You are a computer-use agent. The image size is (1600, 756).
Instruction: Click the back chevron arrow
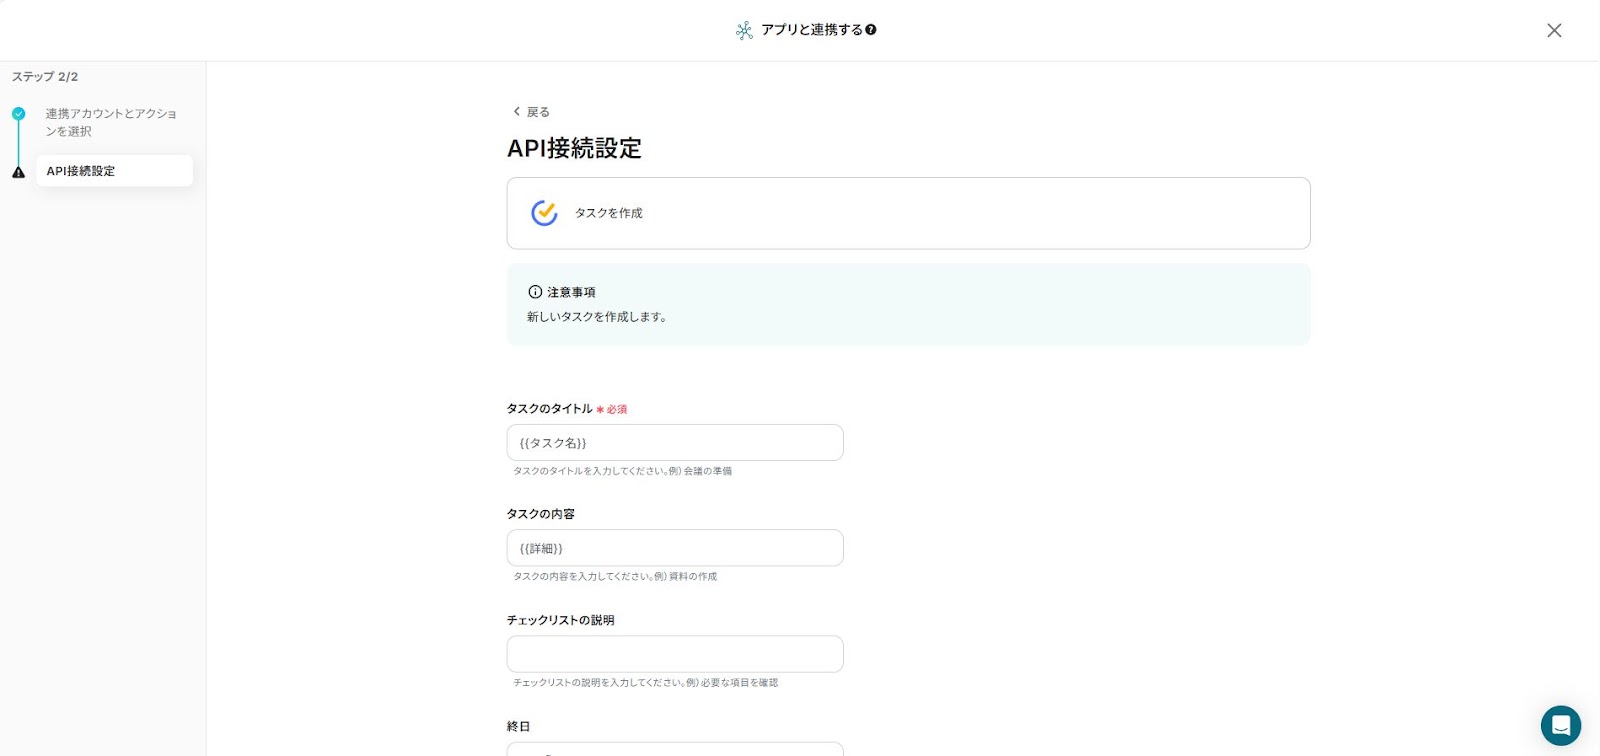pyautogui.click(x=516, y=112)
